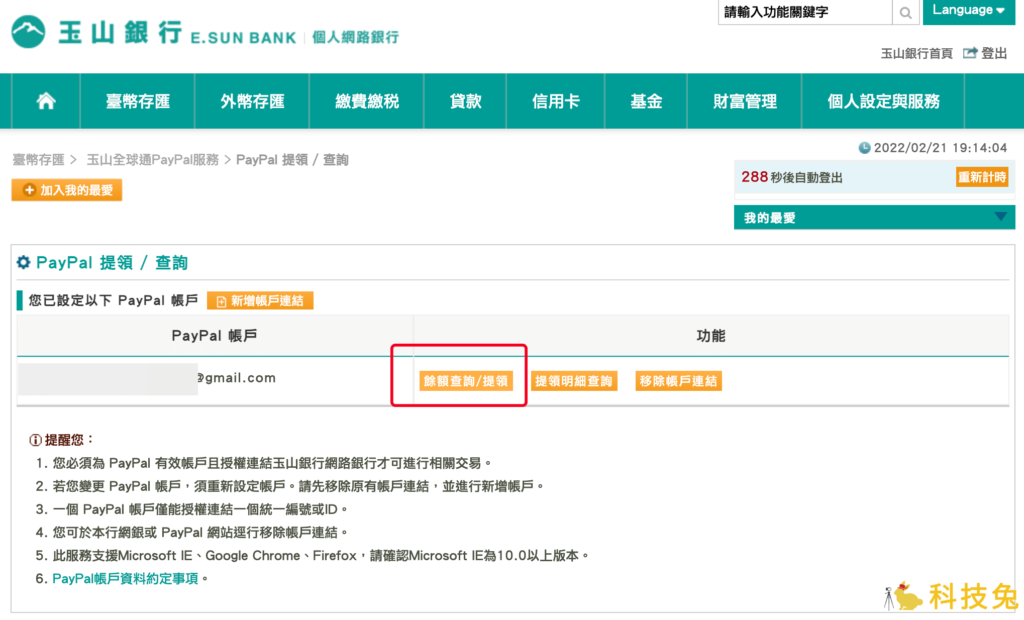
Task: Click the 2022/02/21 19:14:04 timestamp
Action: [x=940, y=148]
